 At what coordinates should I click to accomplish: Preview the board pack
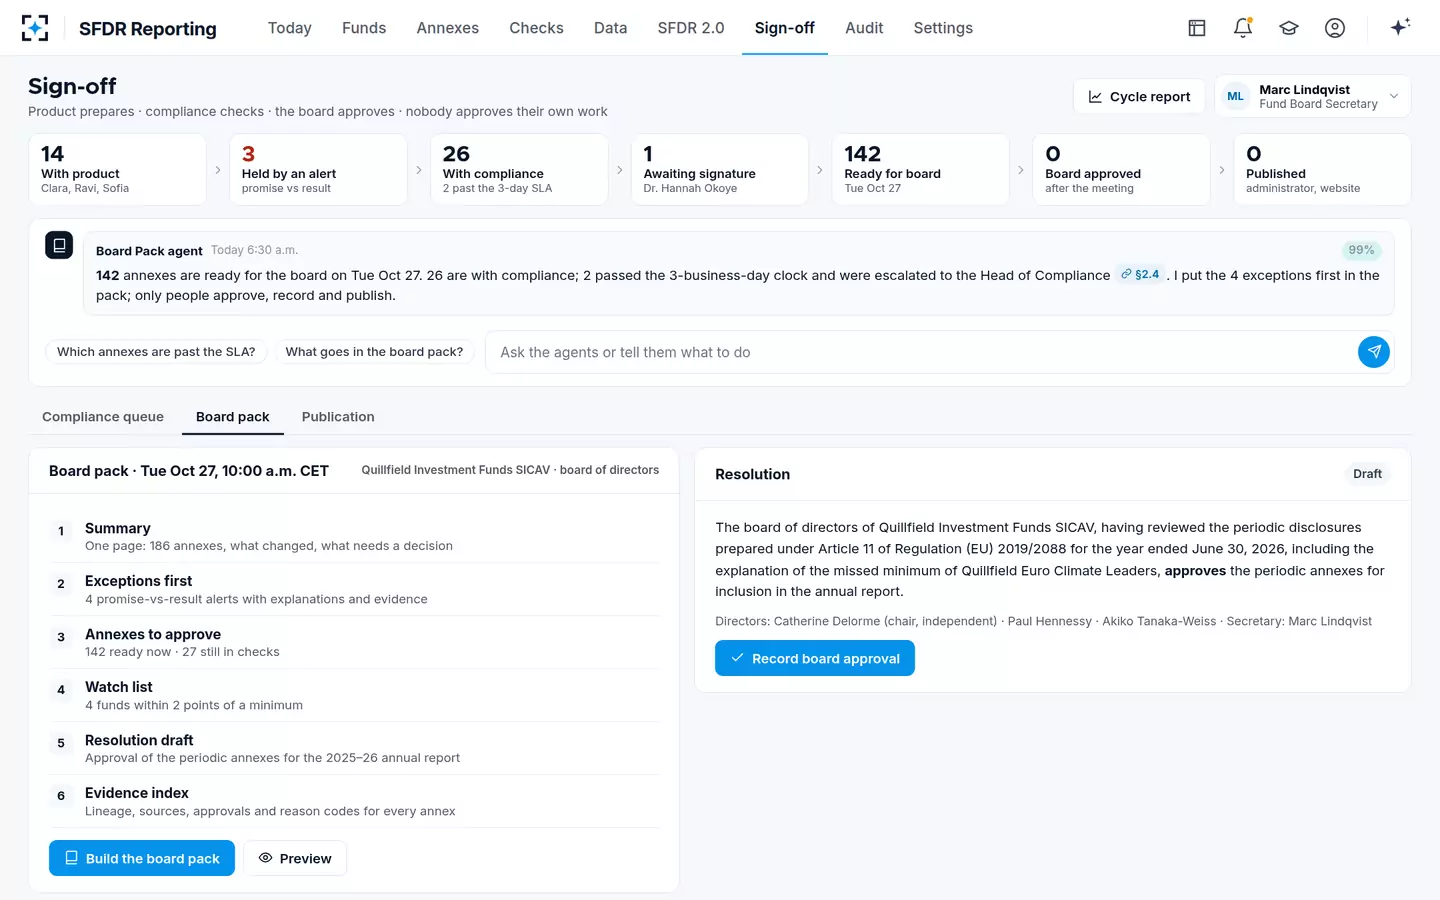pyautogui.click(x=295, y=858)
